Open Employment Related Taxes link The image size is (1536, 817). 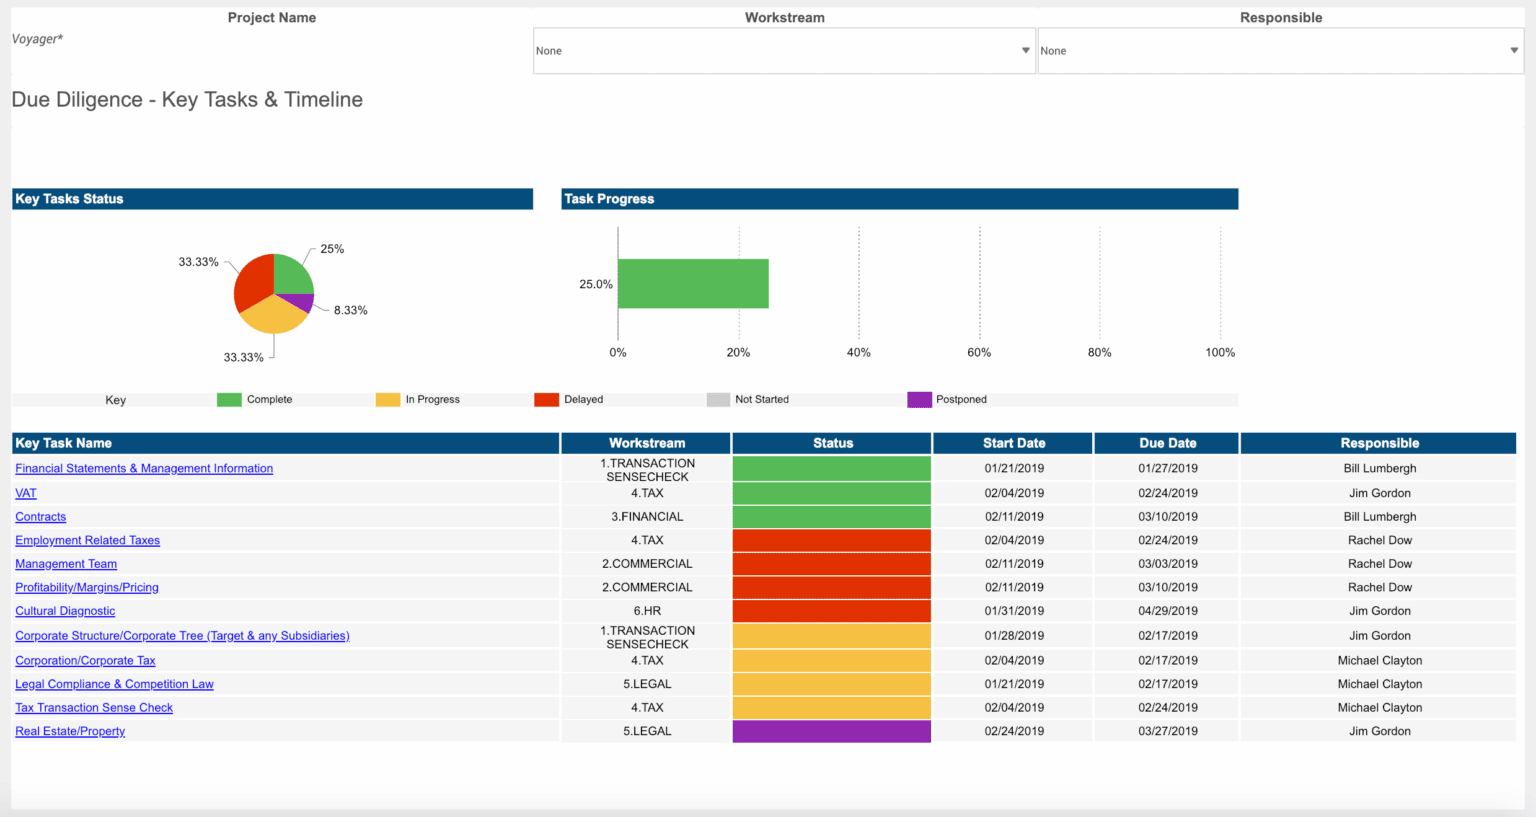(x=88, y=541)
